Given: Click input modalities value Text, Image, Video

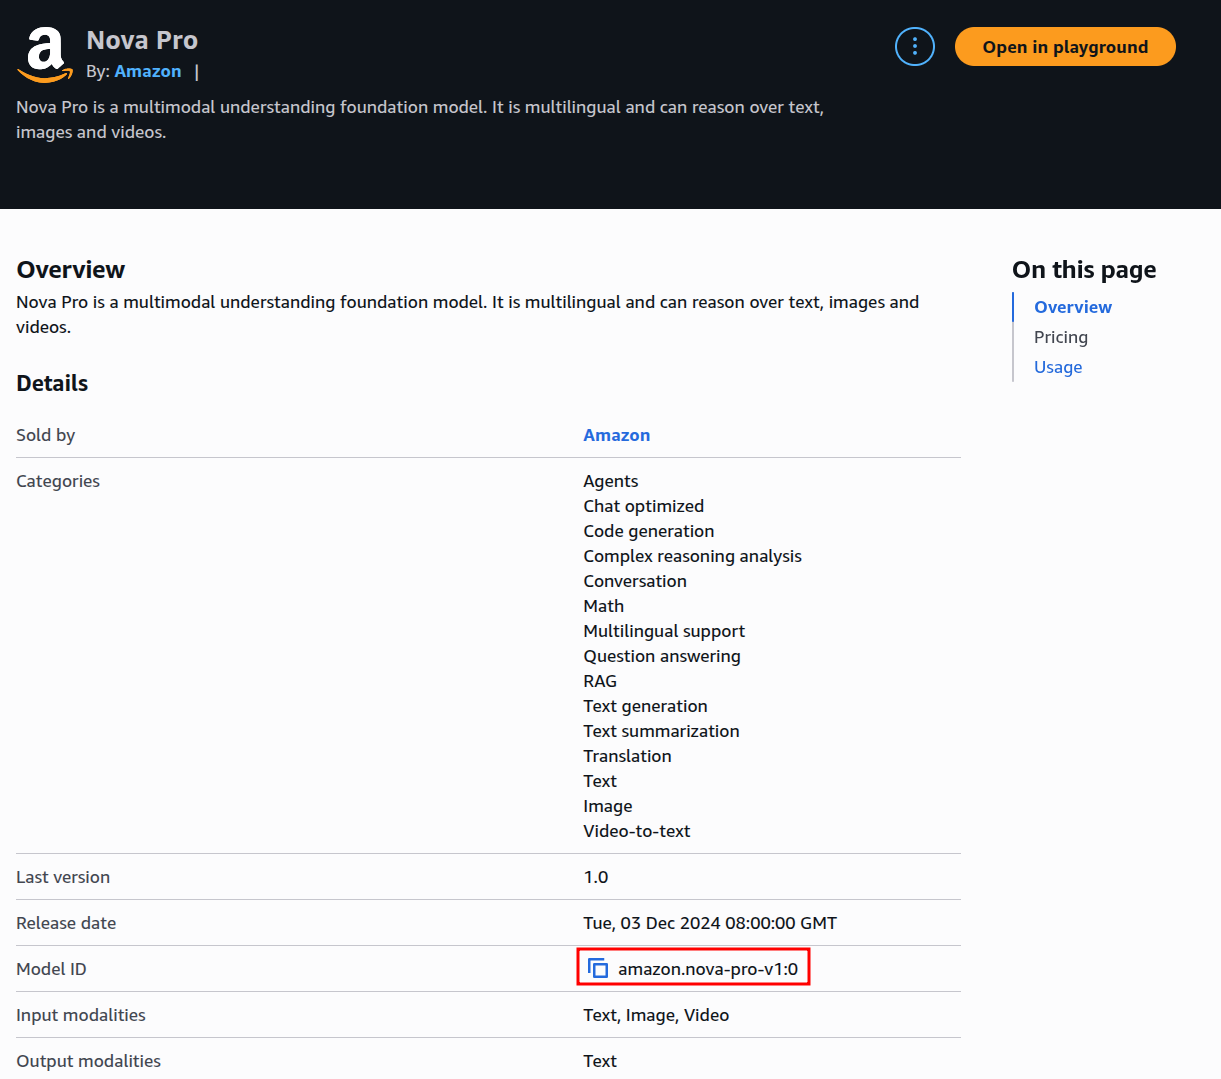Looking at the screenshot, I should pos(656,1015).
